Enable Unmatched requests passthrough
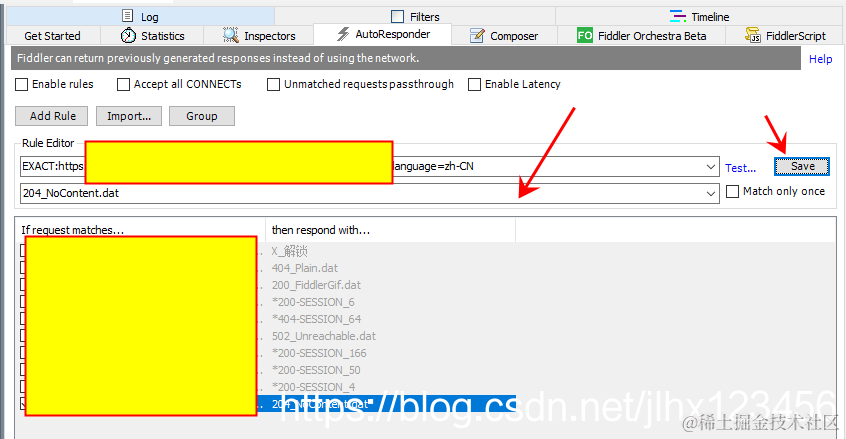This screenshot has height=439, width=846. coord(274,85)
